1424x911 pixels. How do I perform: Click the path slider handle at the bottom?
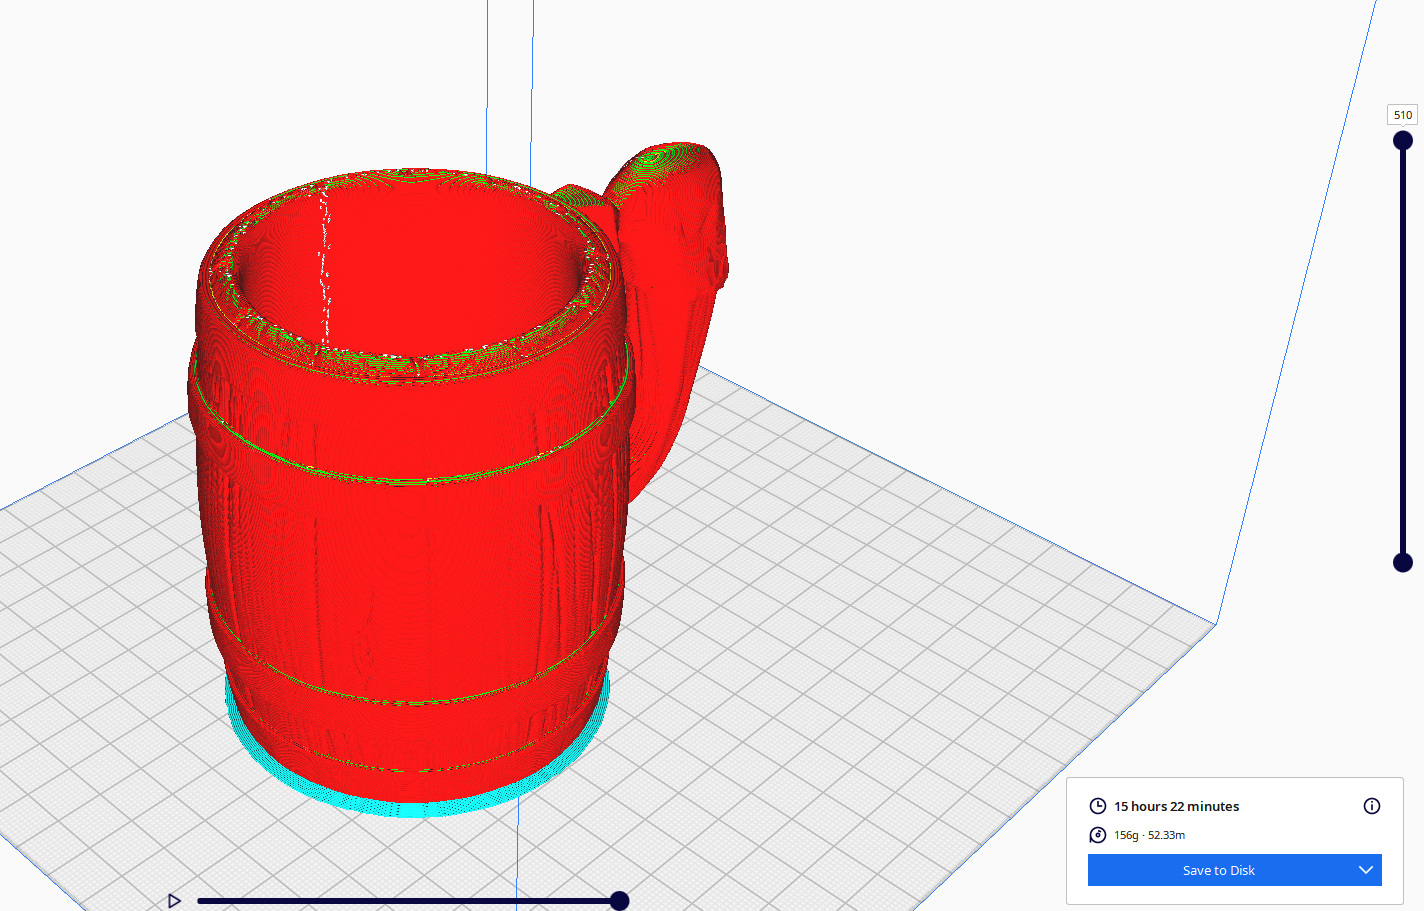click(x=620, y=900)
